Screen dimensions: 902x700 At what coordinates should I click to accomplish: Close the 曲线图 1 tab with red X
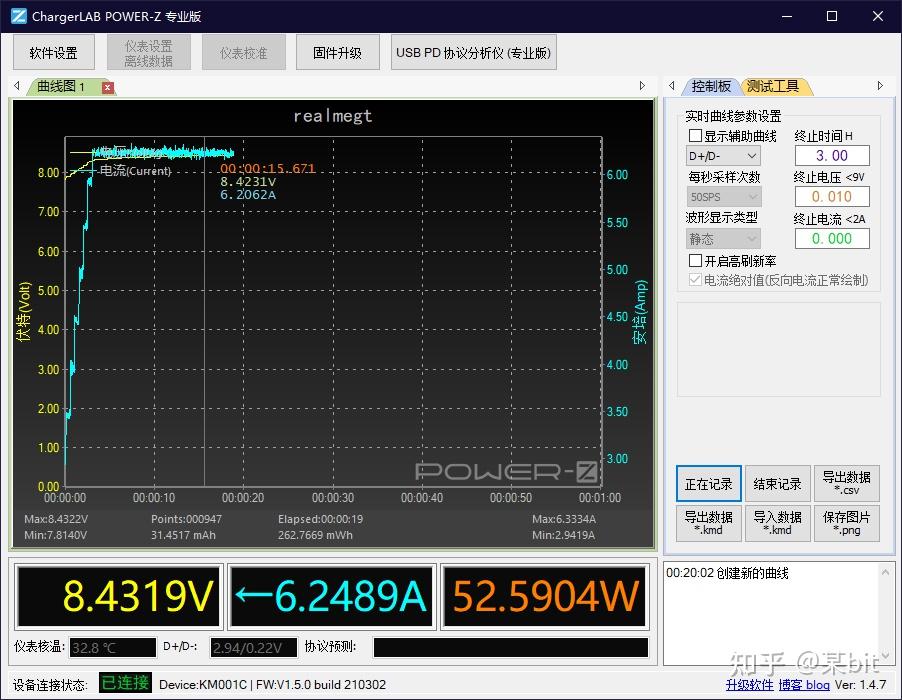click(108, 87)
